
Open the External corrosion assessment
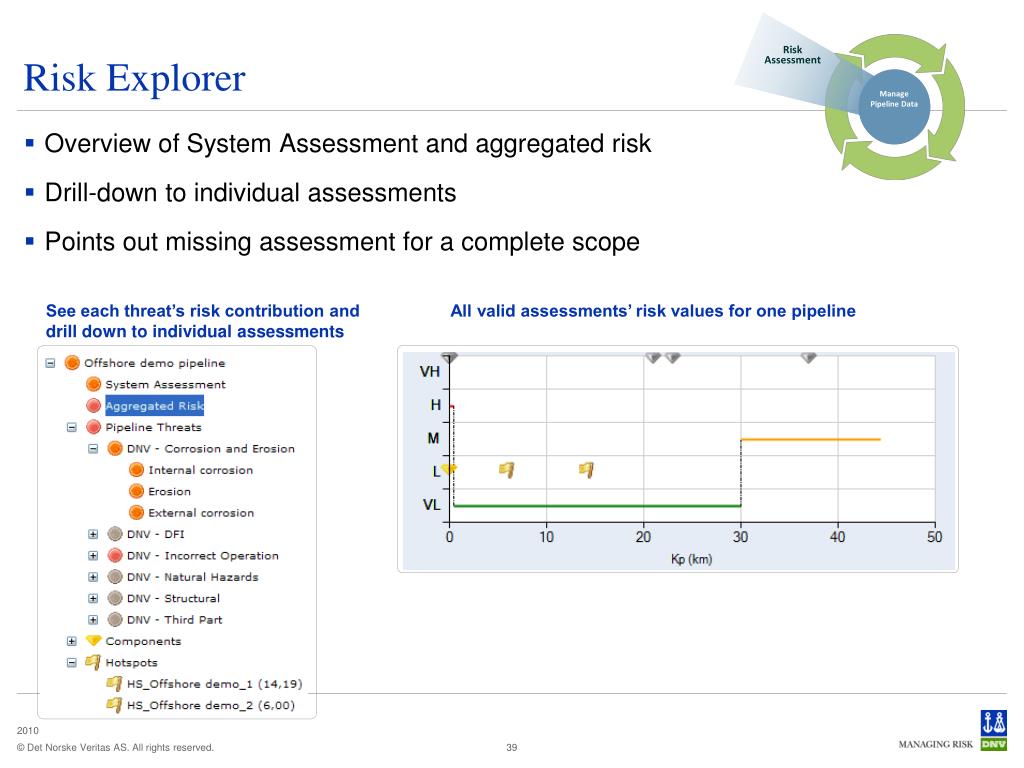coord(201,513)
